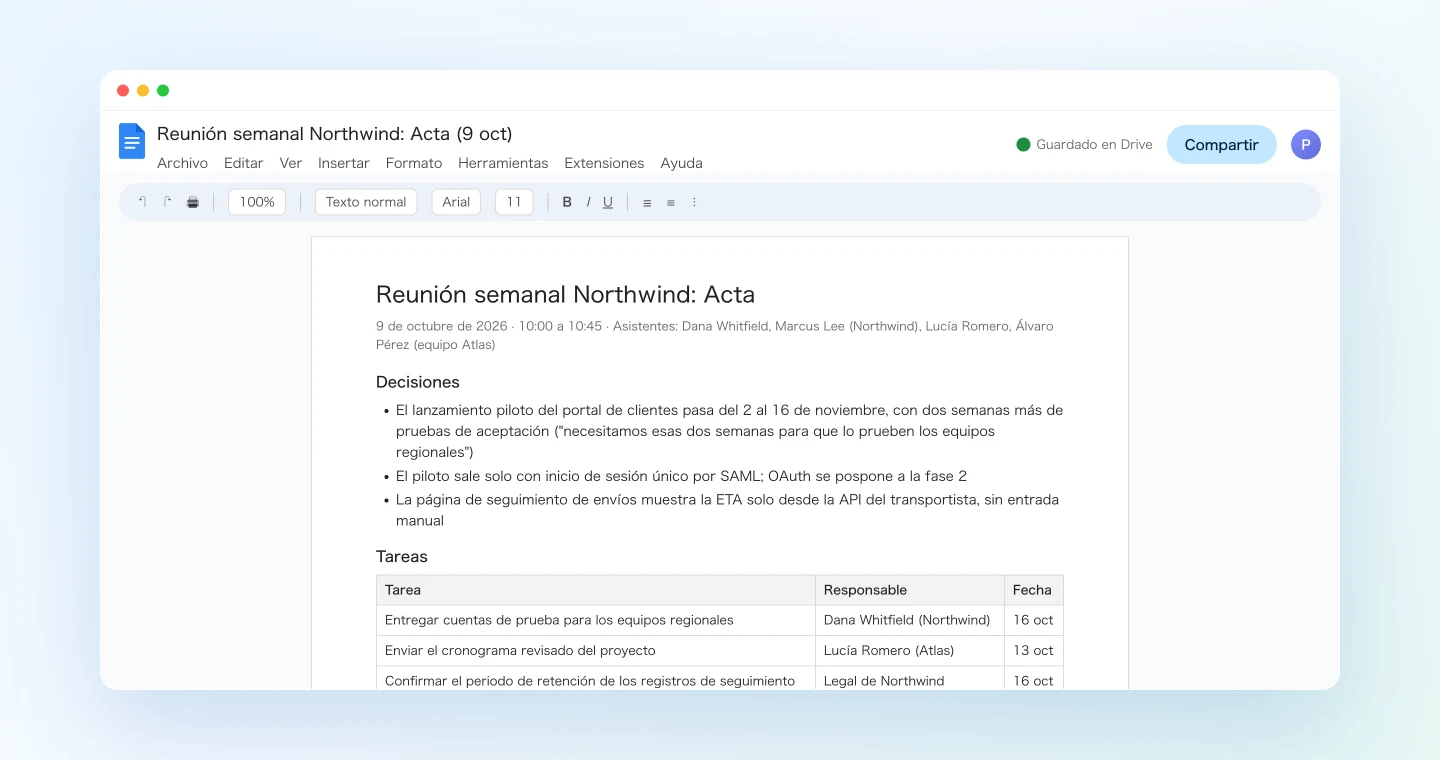Click the Responsable column header cell
Image resolution: width=1440 pixels, height=760 pixels.
click(910, 590)
